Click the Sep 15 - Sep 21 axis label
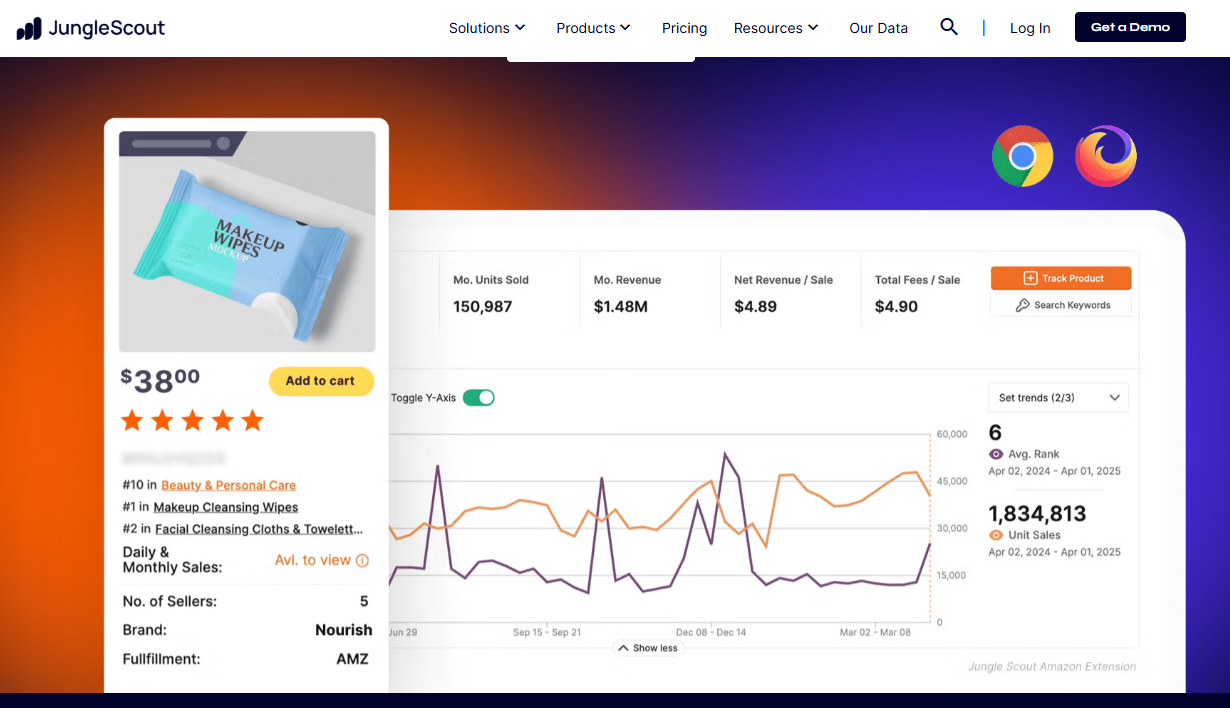Screen dimensions: 1230x708 pyautogui.click(x=547, y=632)
